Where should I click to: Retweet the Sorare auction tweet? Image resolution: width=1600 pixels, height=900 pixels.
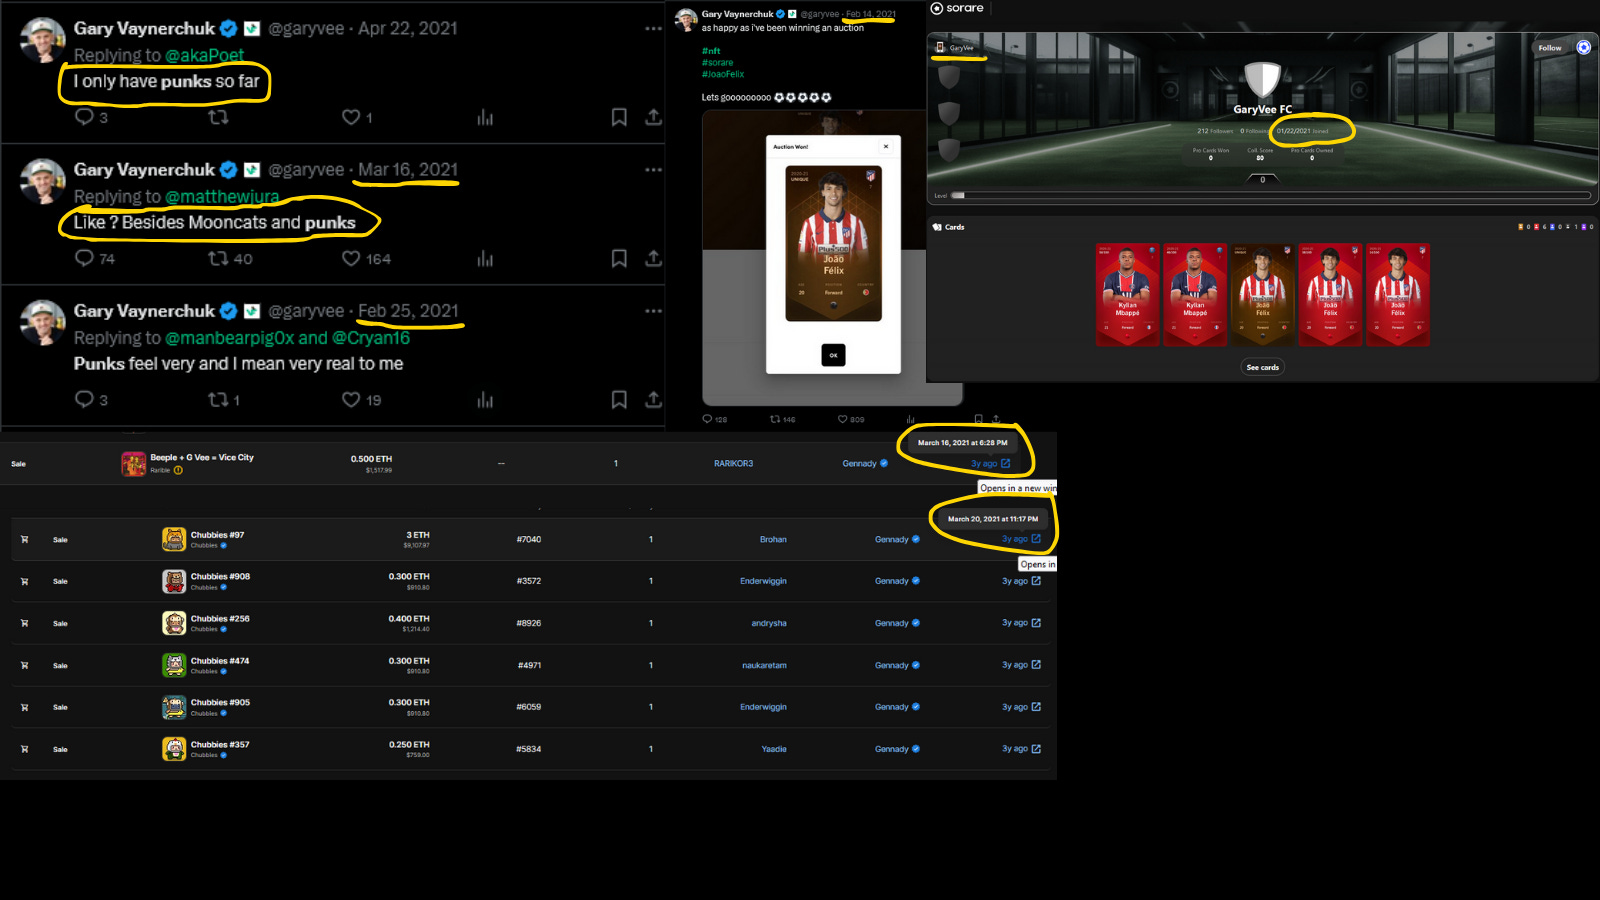pyautogui.click(x=775, y=419)
